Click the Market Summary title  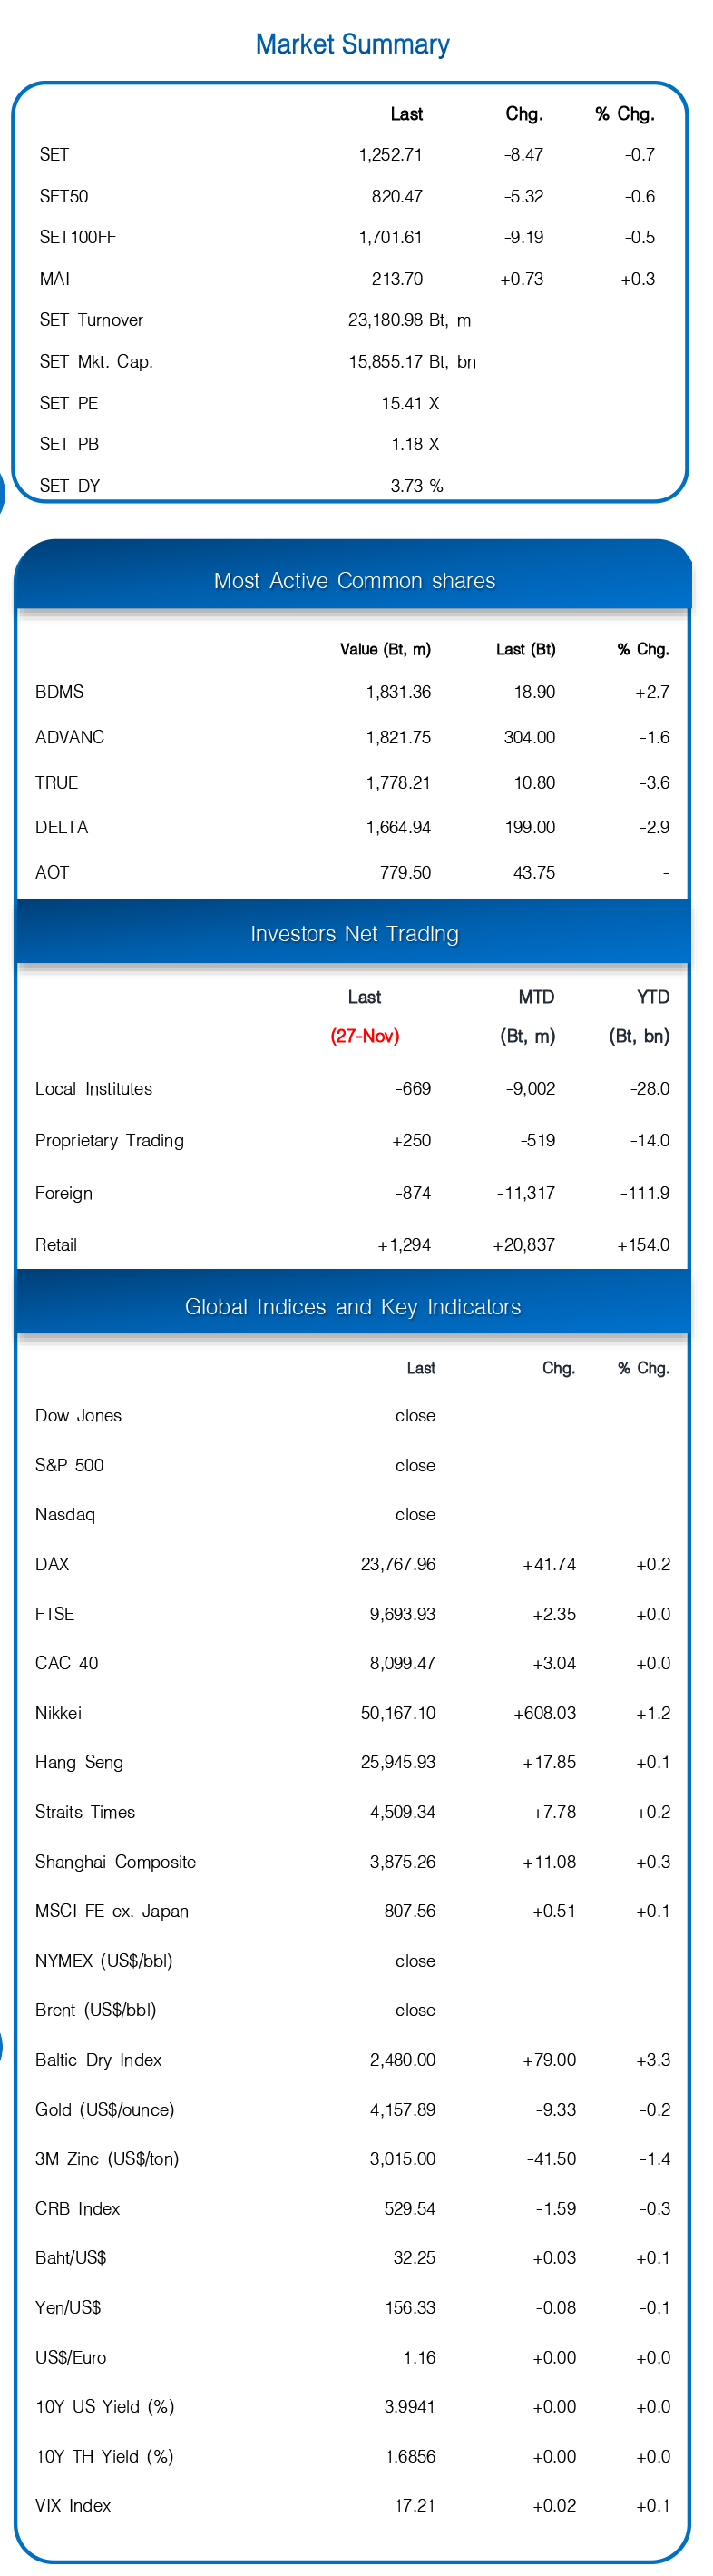pos(352,44)
